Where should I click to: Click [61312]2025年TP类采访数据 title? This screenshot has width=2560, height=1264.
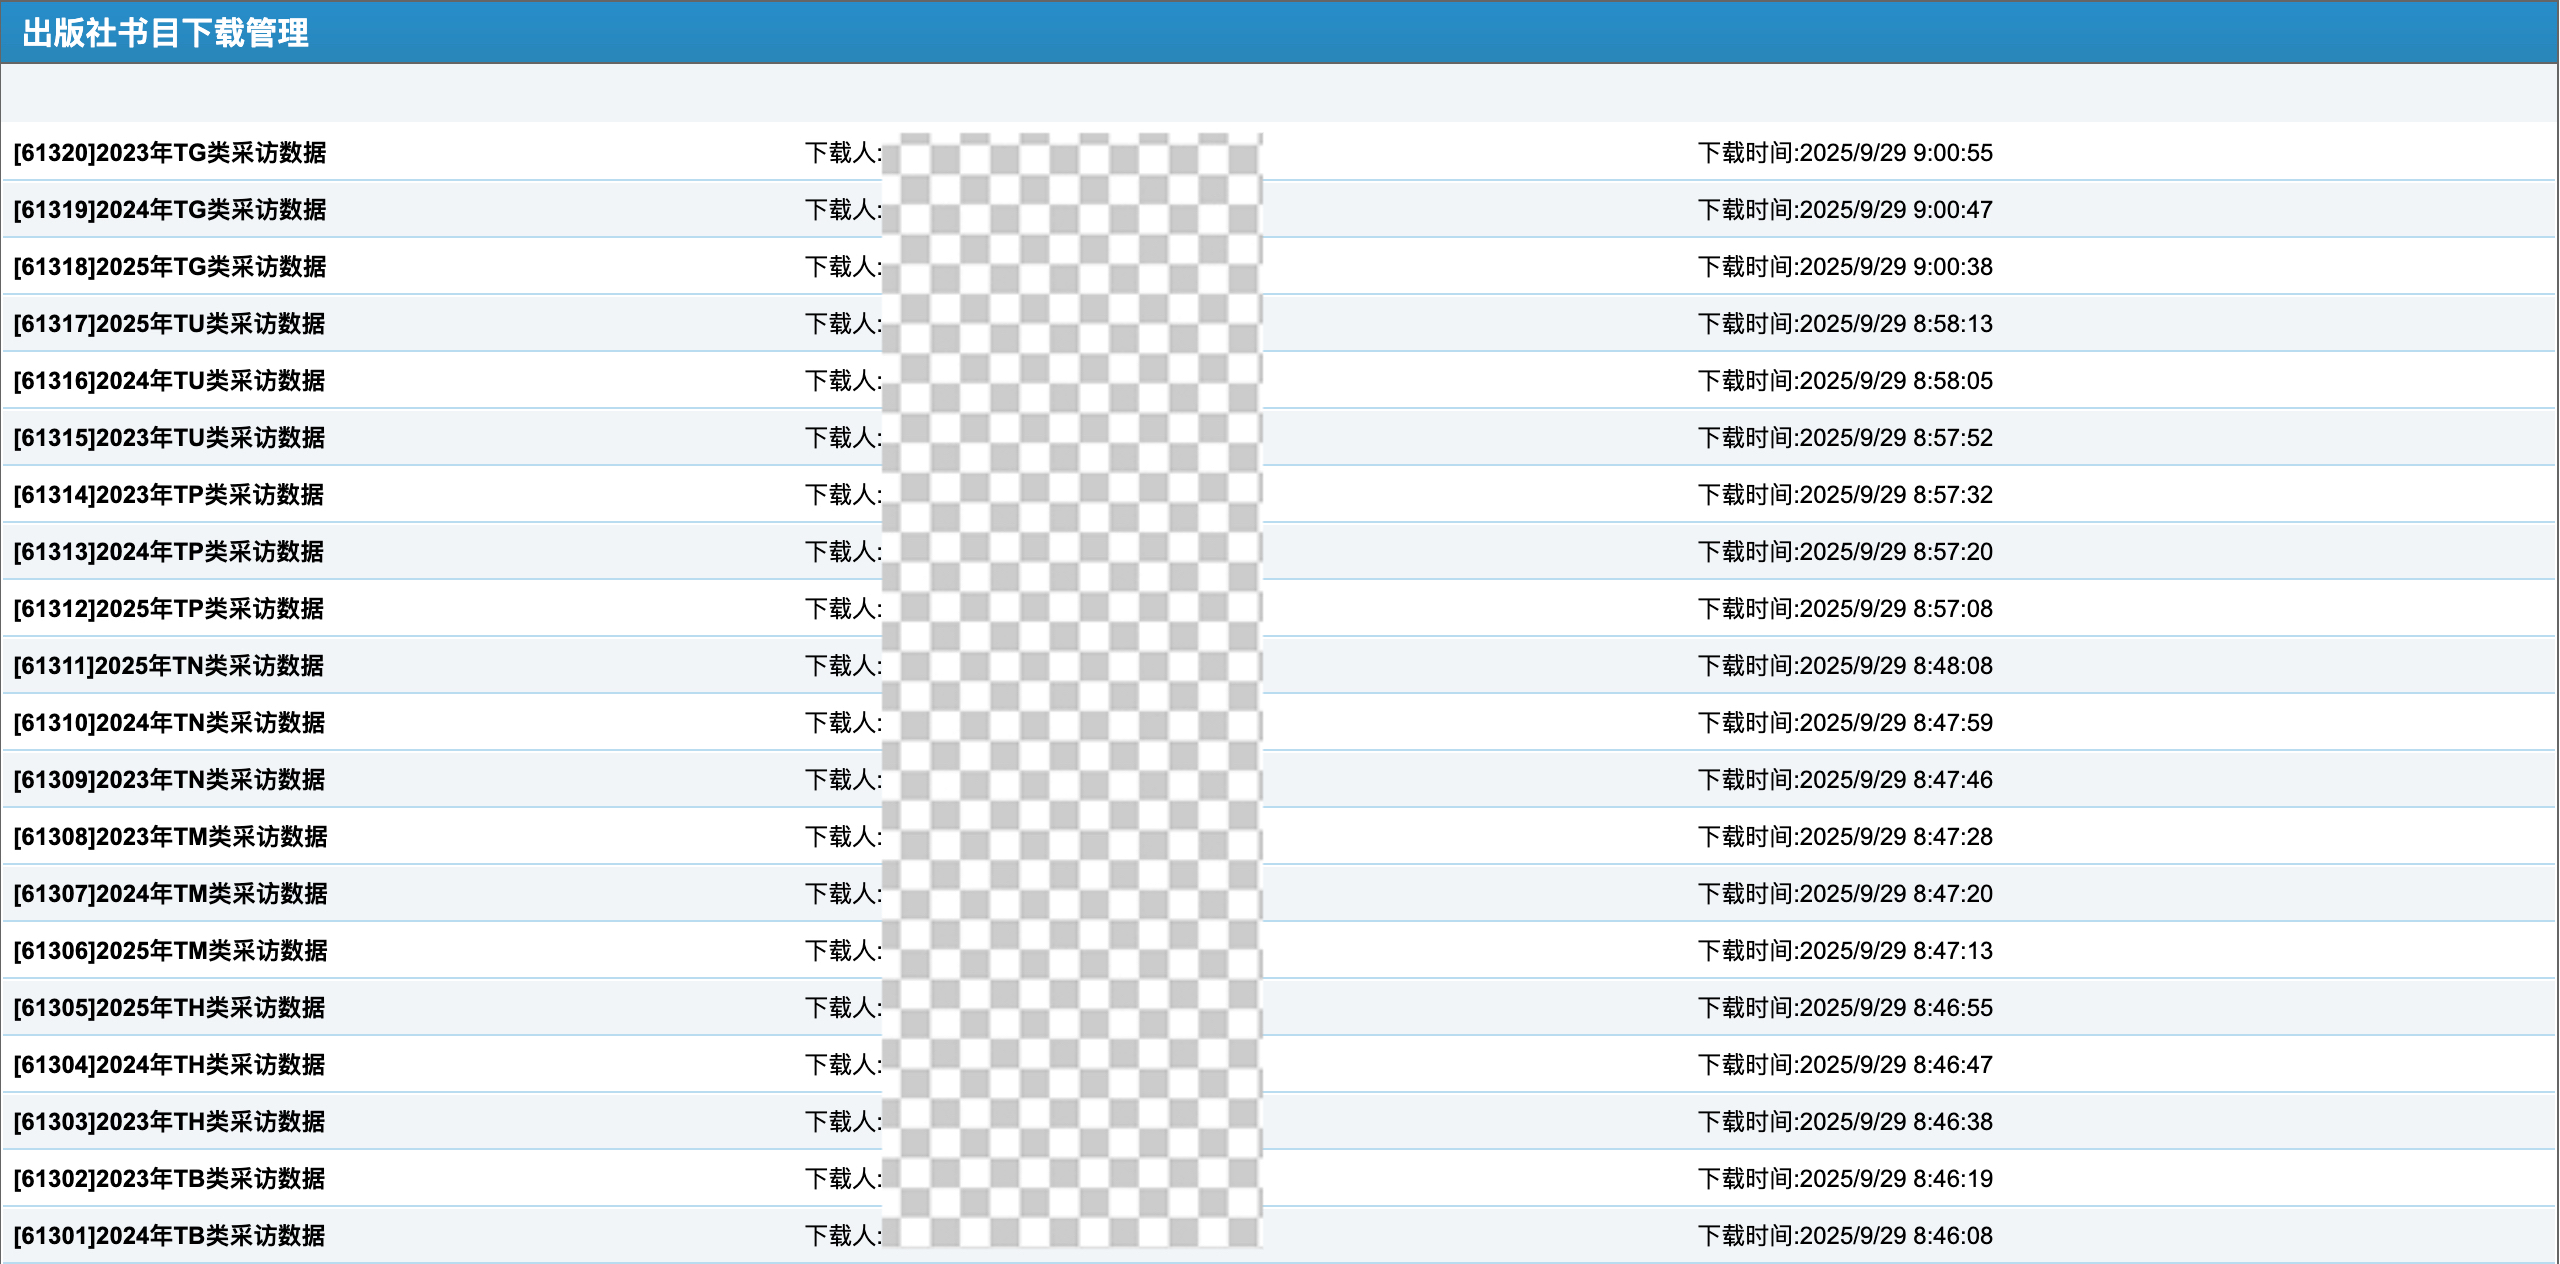[x=170, y=609]
